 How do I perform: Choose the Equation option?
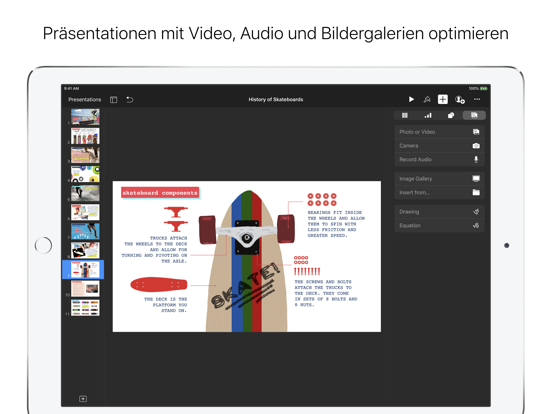[439, 226]
